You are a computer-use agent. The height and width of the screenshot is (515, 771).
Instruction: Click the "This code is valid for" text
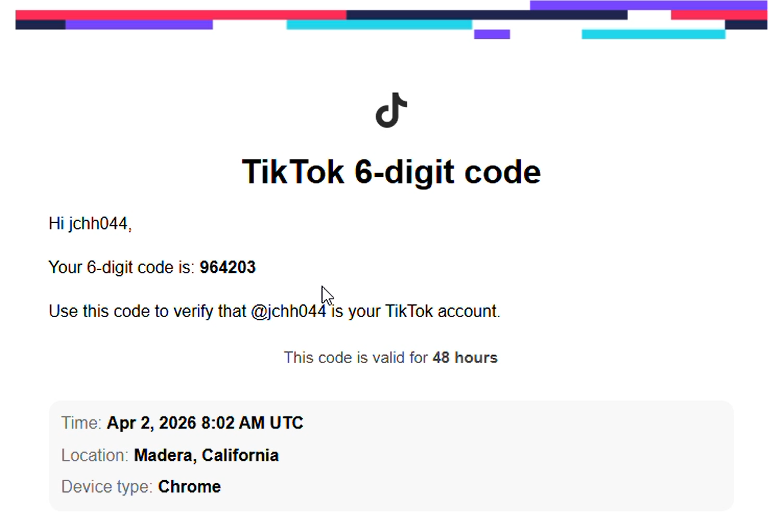355,357
